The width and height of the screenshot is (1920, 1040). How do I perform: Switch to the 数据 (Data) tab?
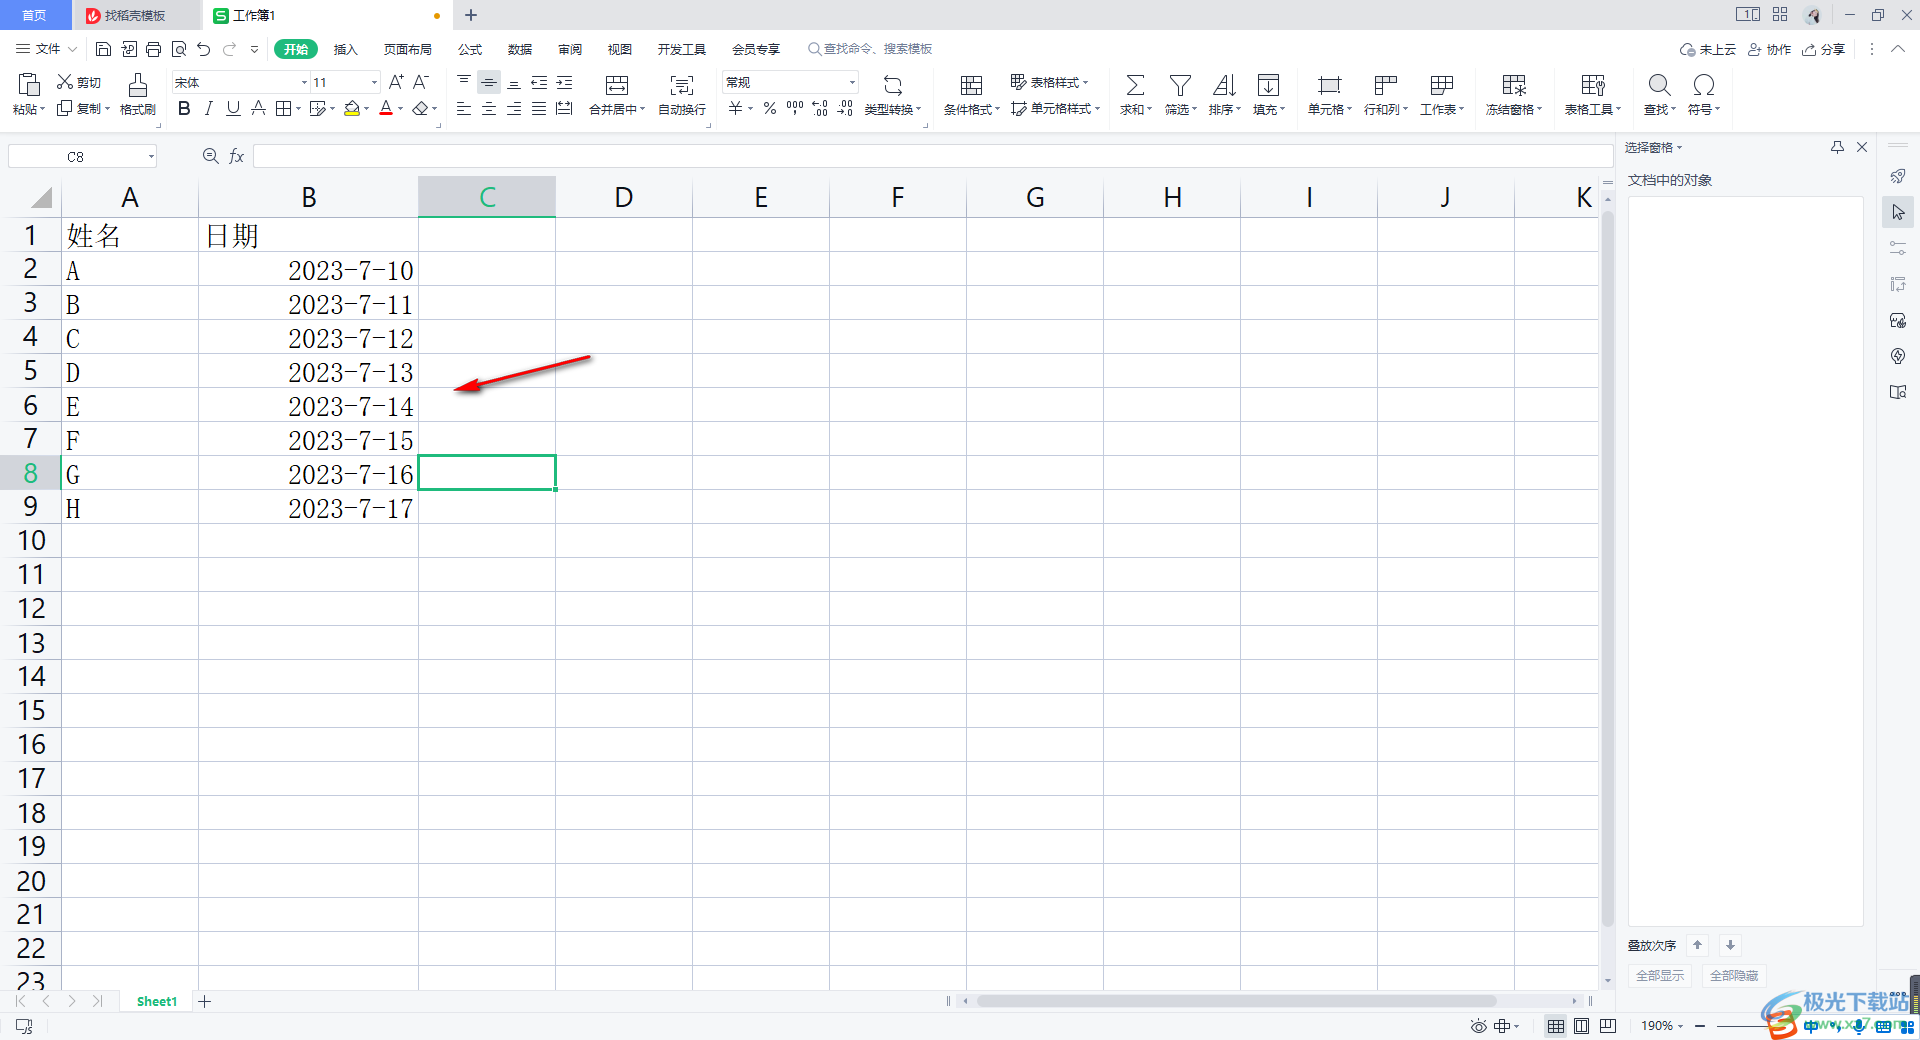point(520,49)
